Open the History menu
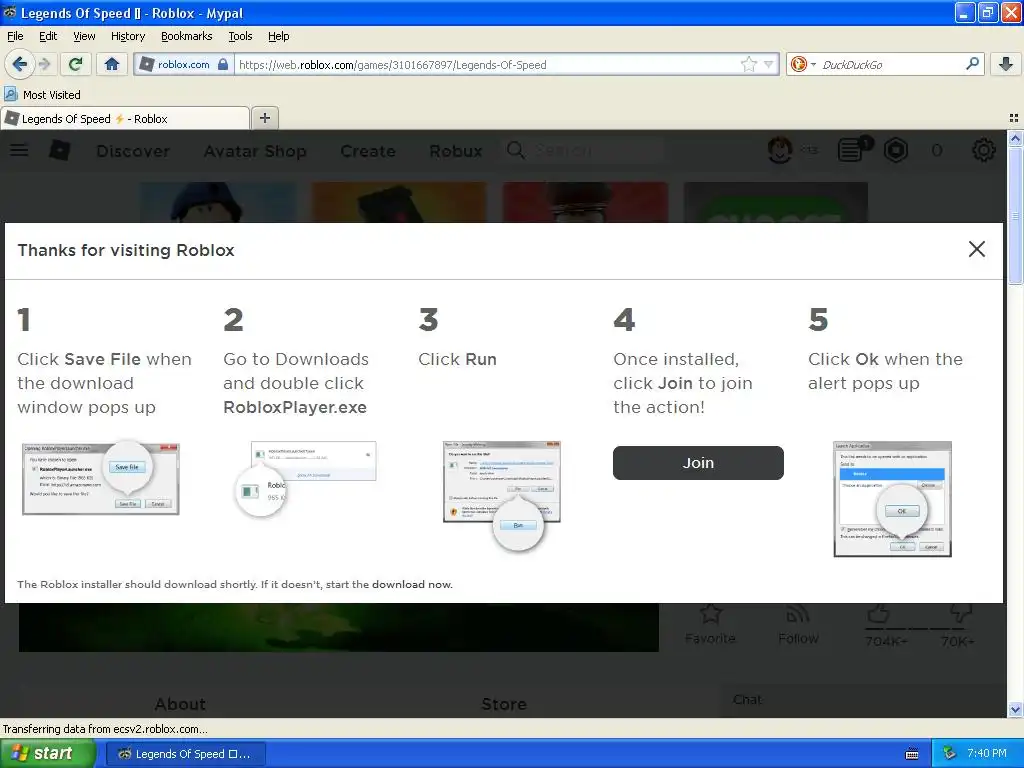 click(127, 36)
